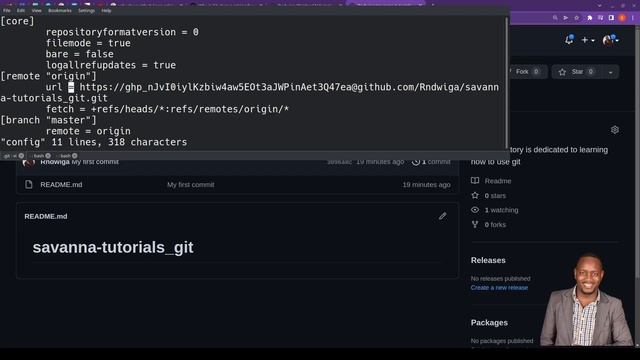This screenshot has width=640, height=360.
Task: Expand the dropdown arrow beside Star
Action: click(610, 72)
